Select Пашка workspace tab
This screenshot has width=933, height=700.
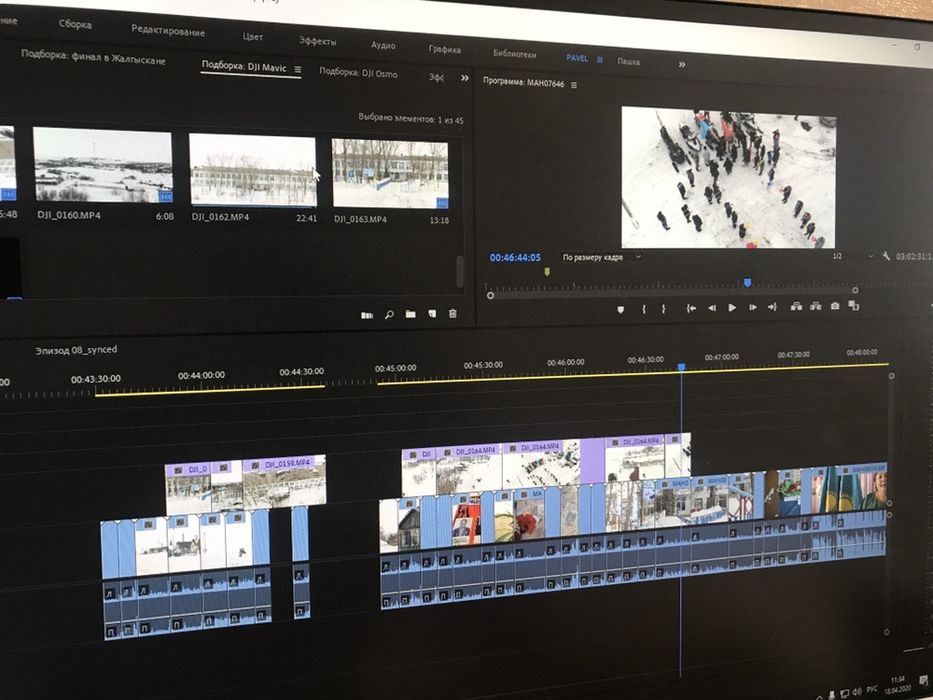click(x=628, y=61)
